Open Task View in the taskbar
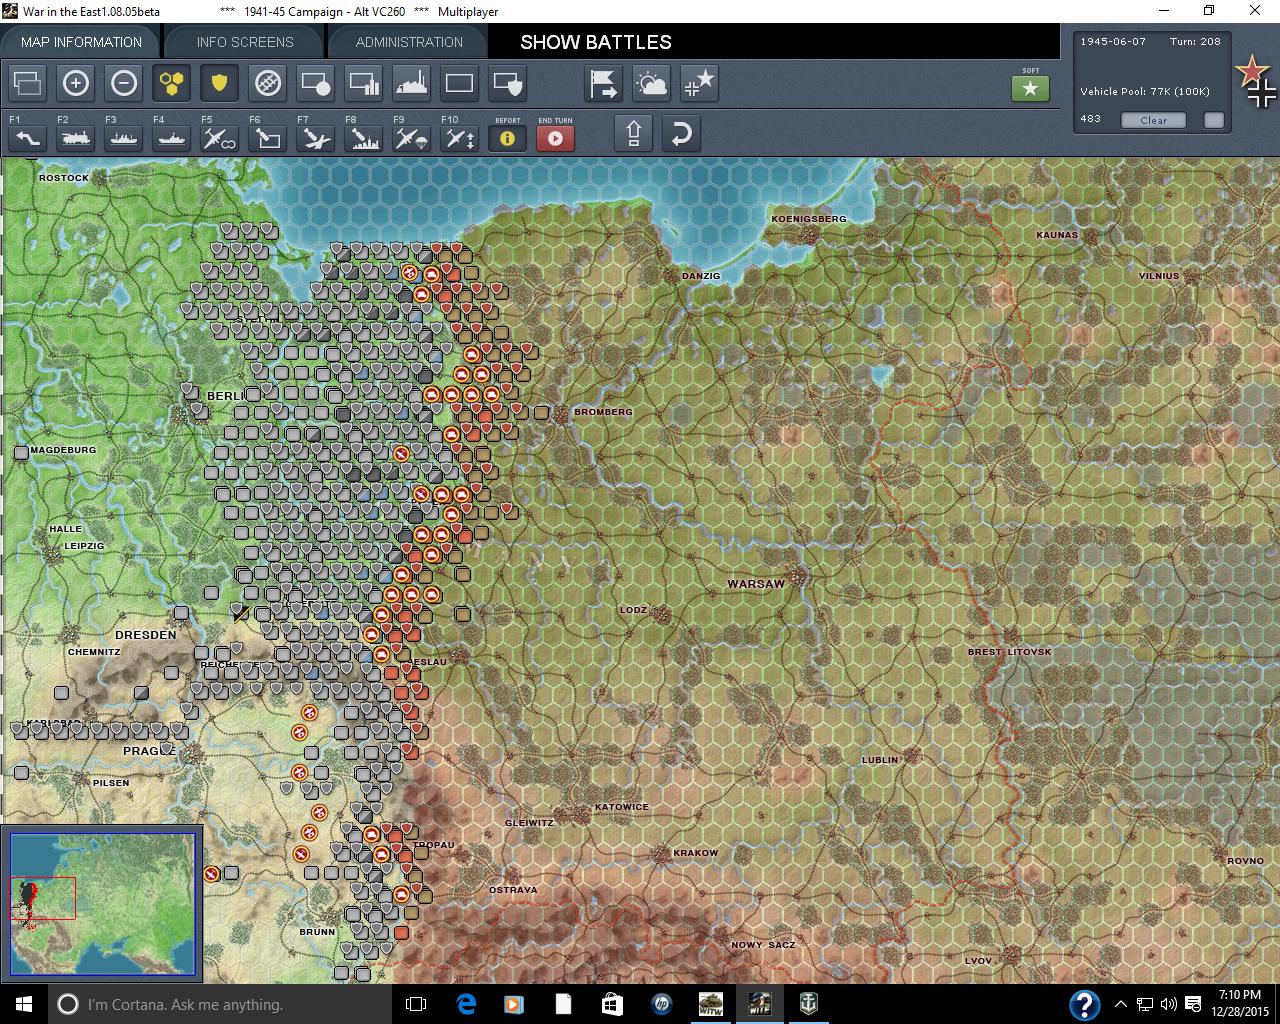The image size is (1280, 1024). 417,1004
